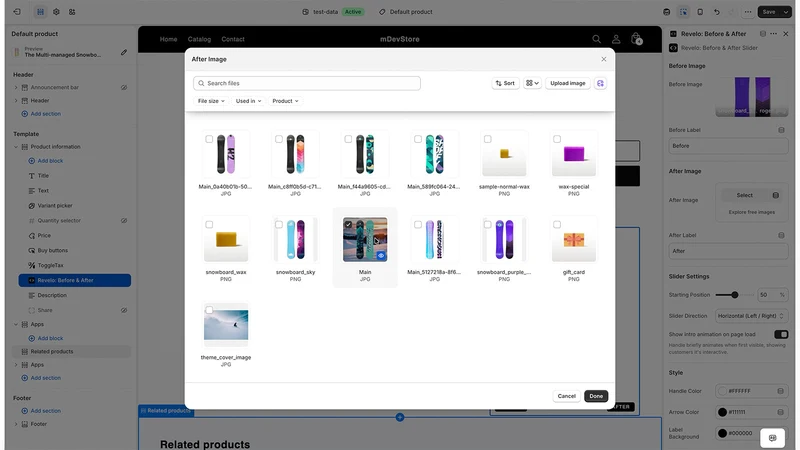Toggle visibility of Quantity selector

(x=124, y=220)
